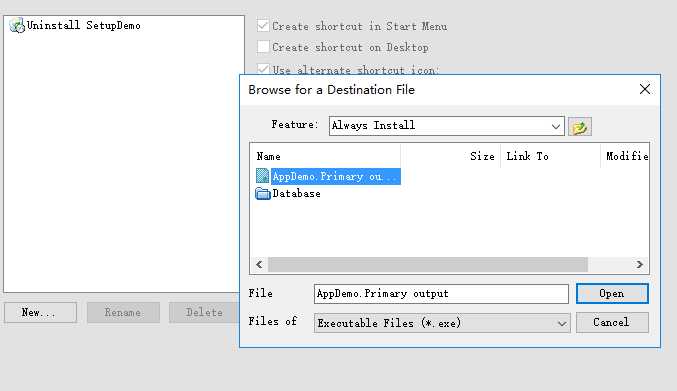Toggle Use alternate shortcut icon checkbox
The width and height of the screenshot is (677, 391).
point(263,69)
